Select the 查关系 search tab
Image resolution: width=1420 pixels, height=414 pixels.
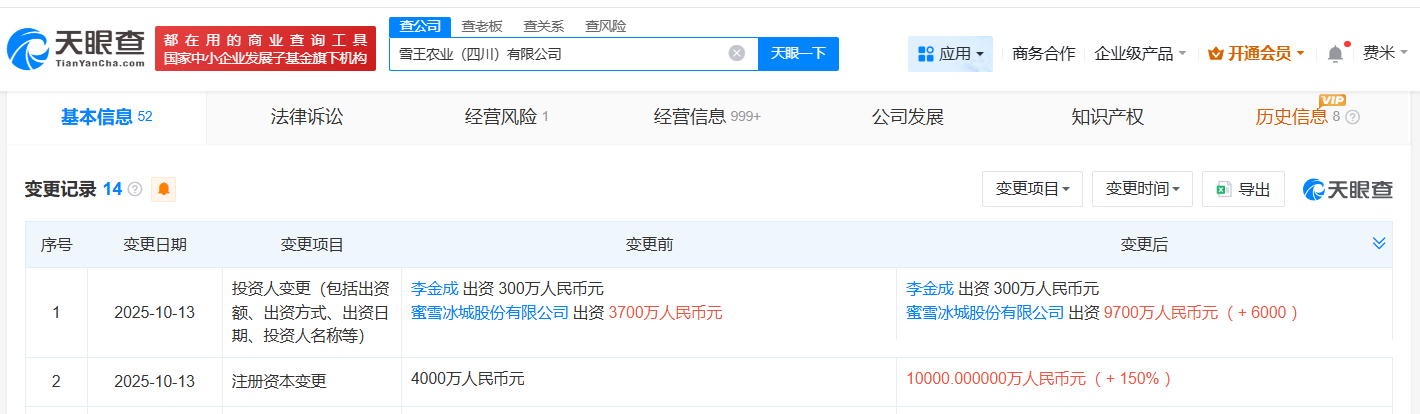544,26
